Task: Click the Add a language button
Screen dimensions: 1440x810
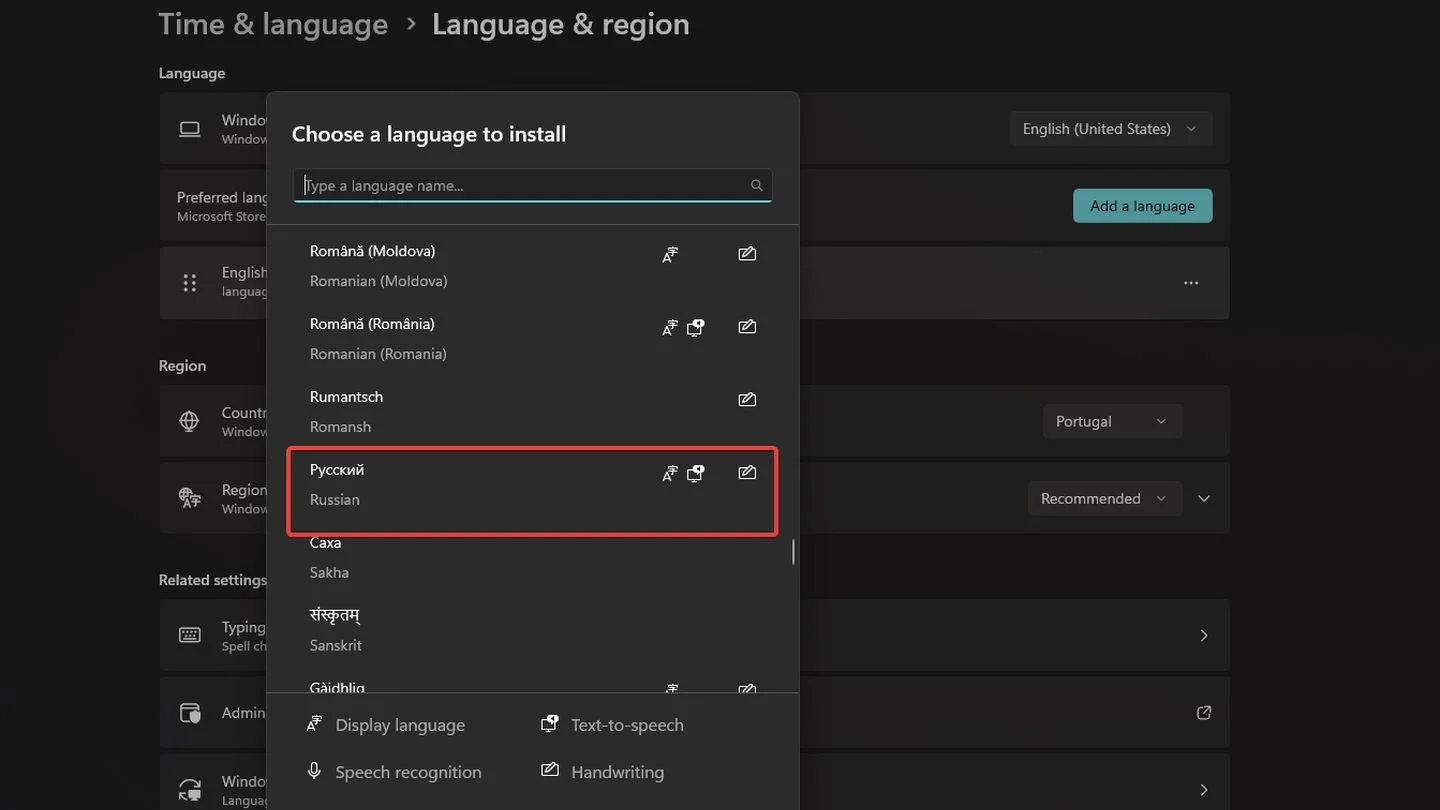Action: tap(1142, 206)
